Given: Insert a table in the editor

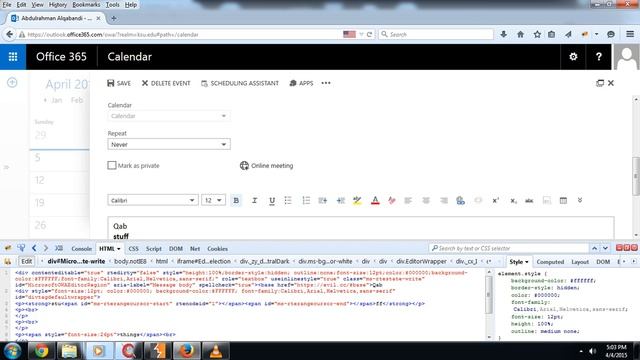Looking at the screenshot, I should (x=563, y=200).
